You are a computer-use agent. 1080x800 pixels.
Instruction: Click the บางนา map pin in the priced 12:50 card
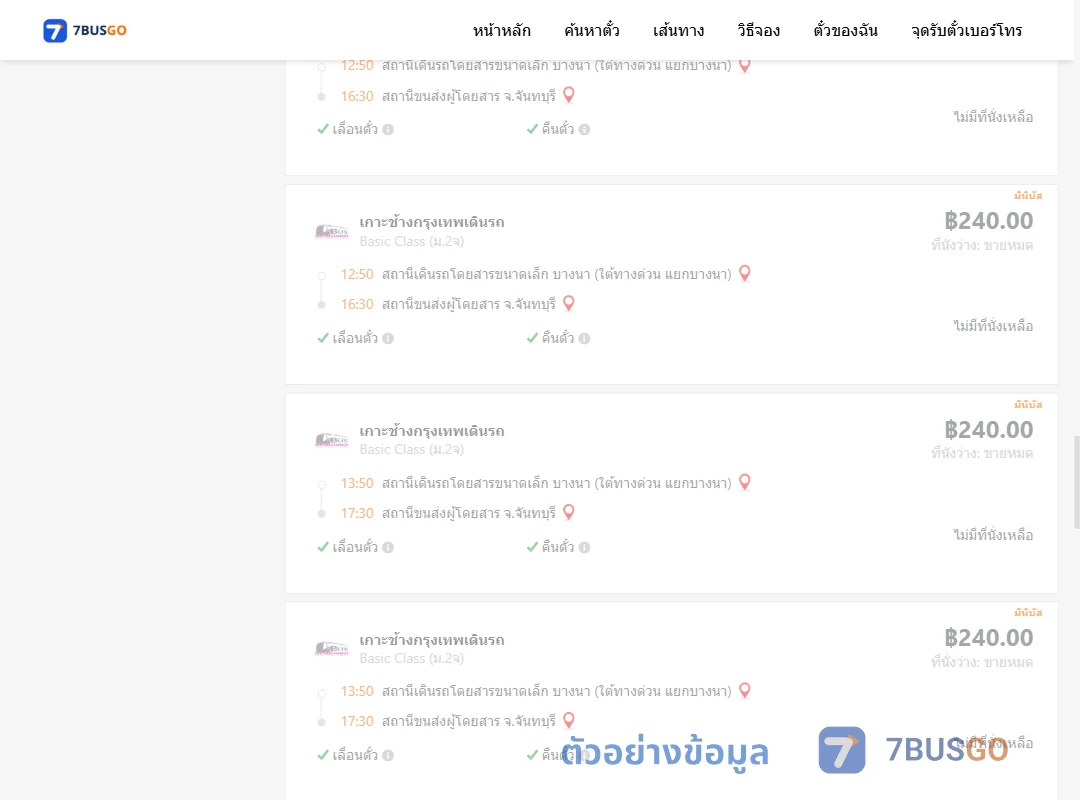(745, 274)
